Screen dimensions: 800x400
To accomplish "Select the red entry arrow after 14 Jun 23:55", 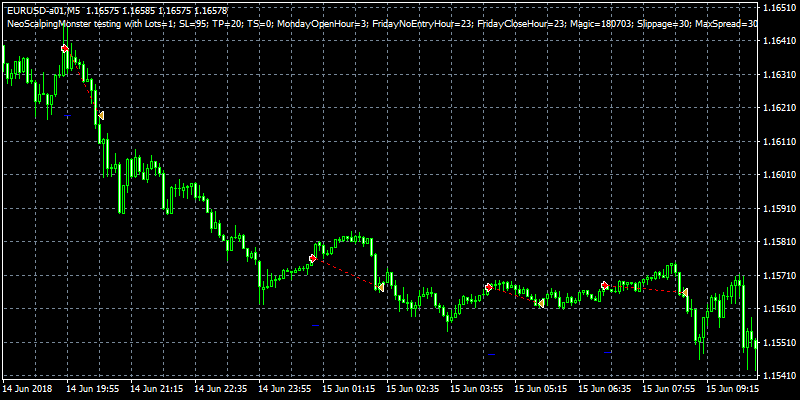I will pos(313,258).
